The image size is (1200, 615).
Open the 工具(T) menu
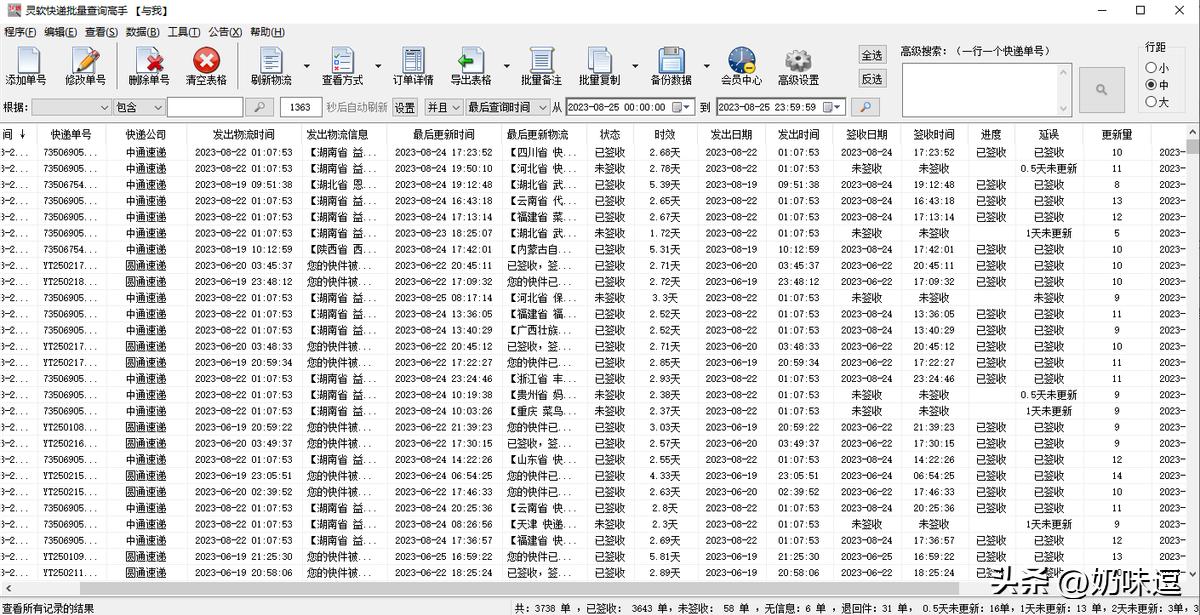184,32
